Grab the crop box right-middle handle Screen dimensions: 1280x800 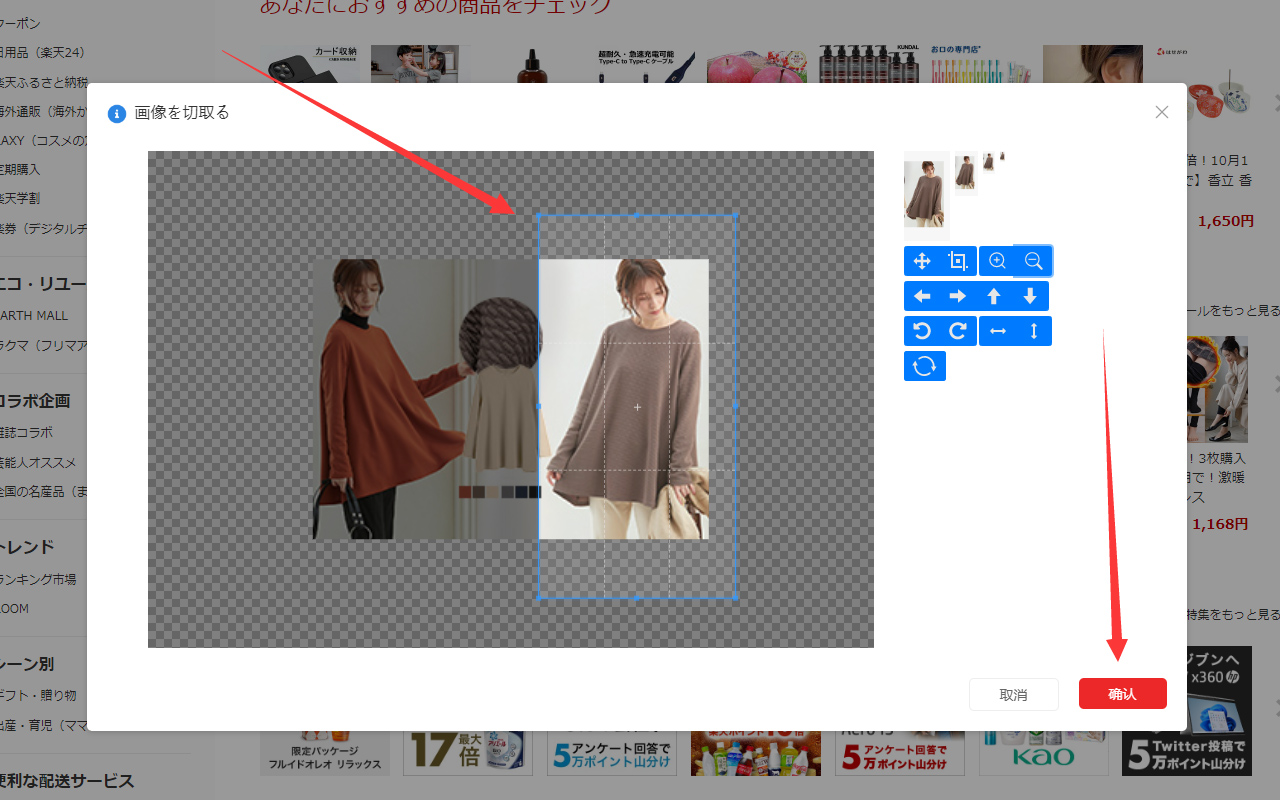pyautogui.click(x=736, y=406)
